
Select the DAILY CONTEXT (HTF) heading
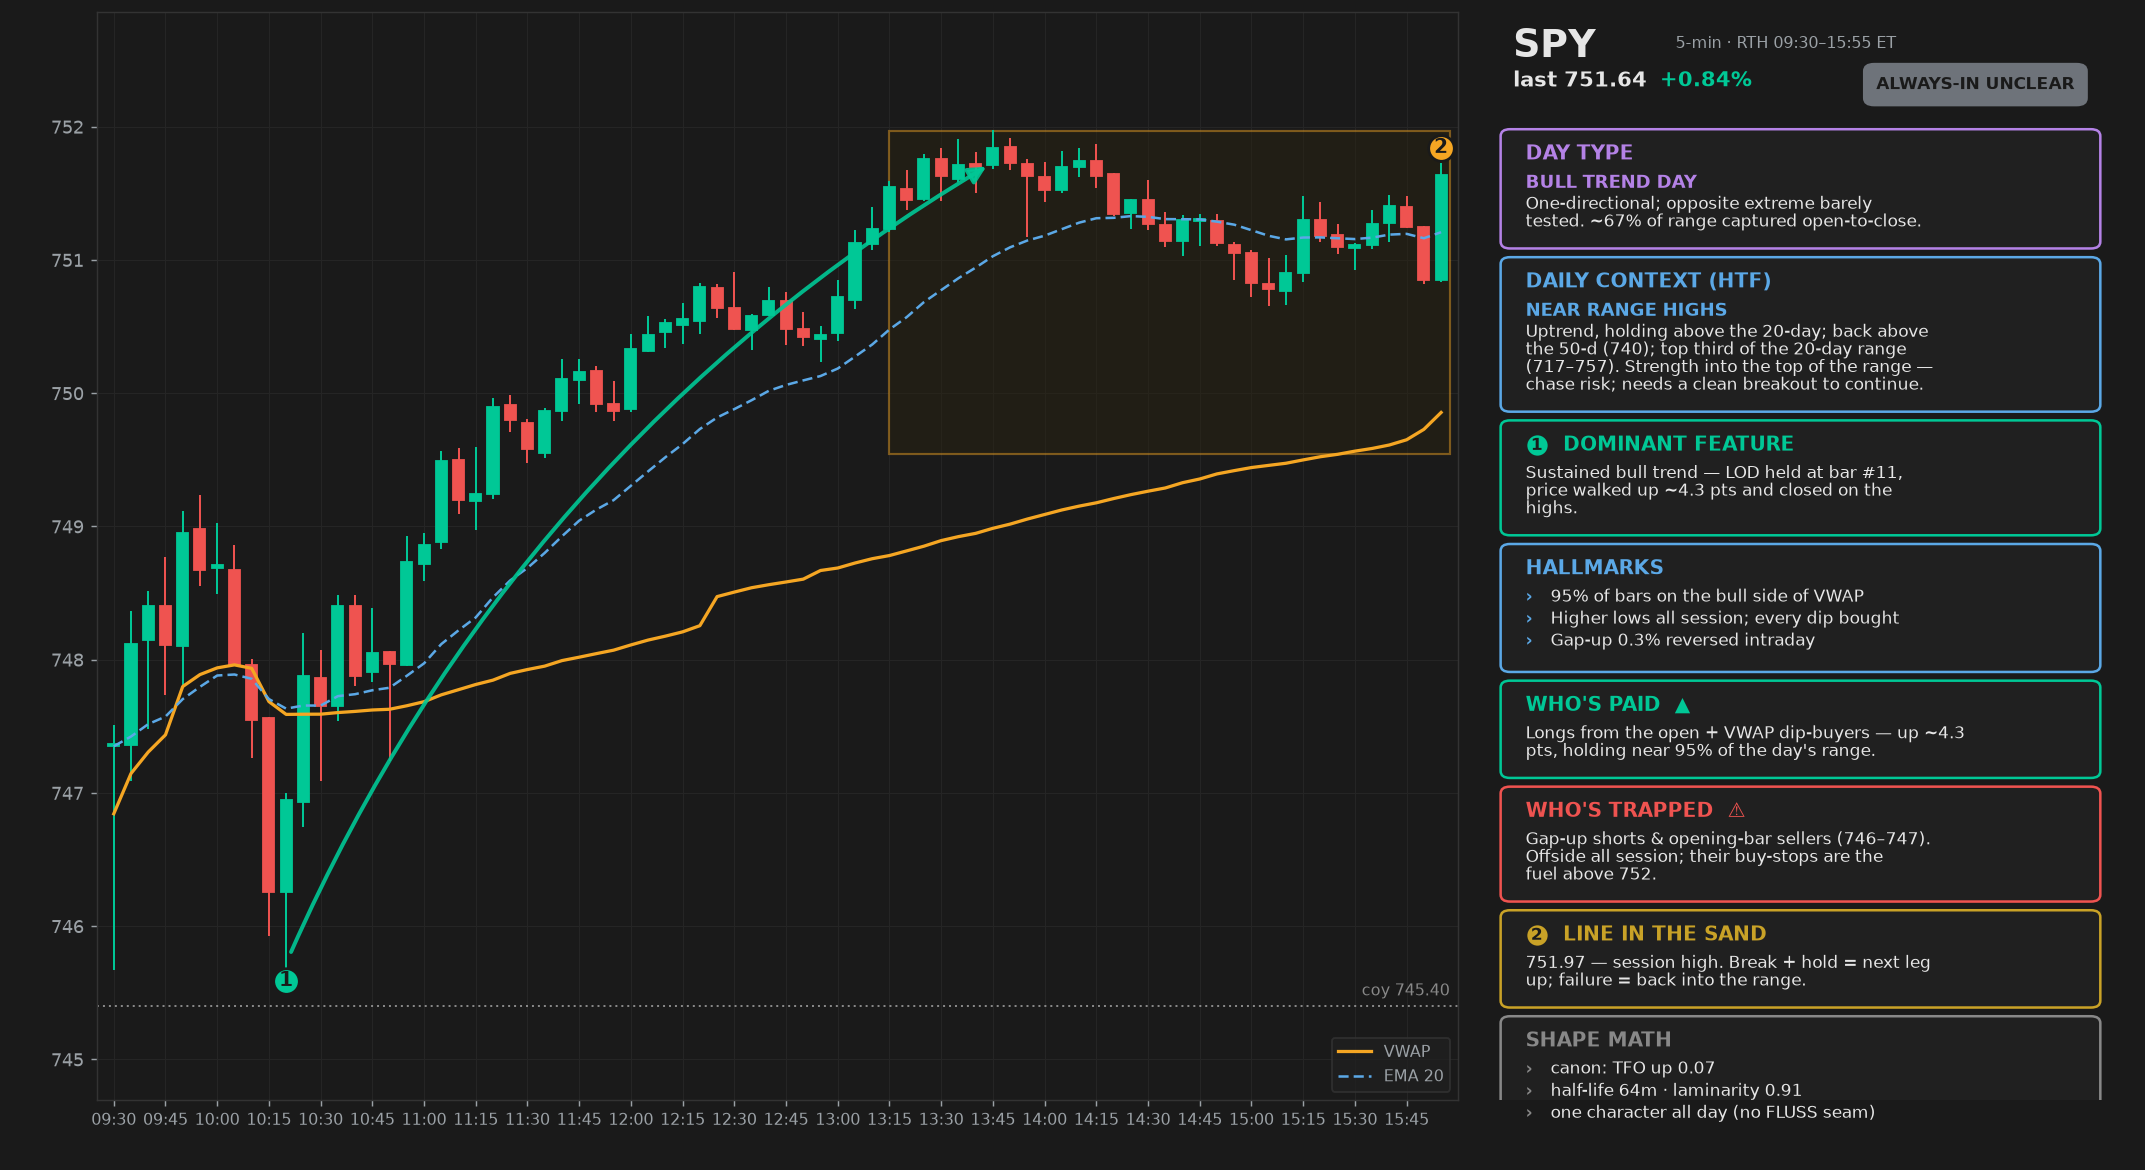click(x=1648, y=281)
